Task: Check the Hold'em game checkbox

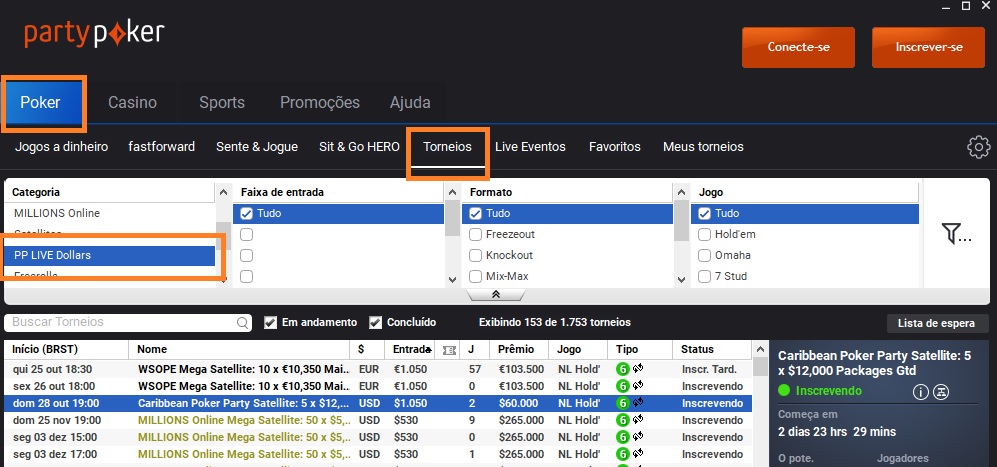Action: (705, 235)
